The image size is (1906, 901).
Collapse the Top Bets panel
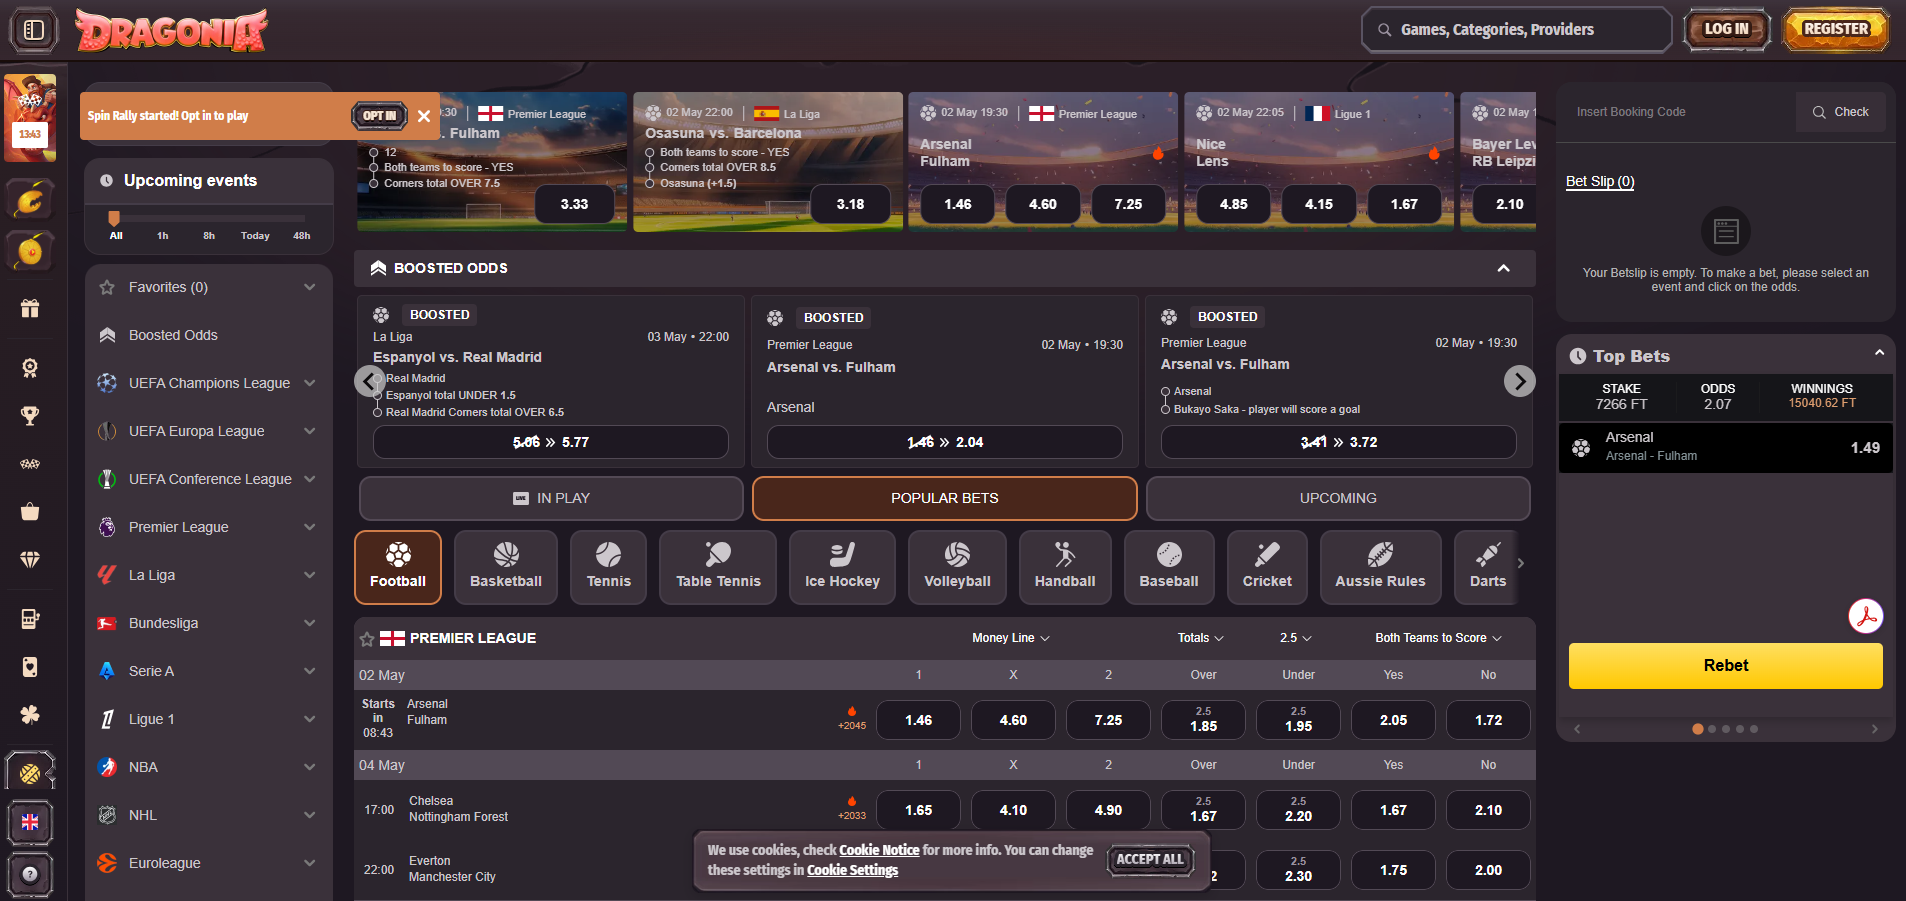click(x=1879, y=353)
